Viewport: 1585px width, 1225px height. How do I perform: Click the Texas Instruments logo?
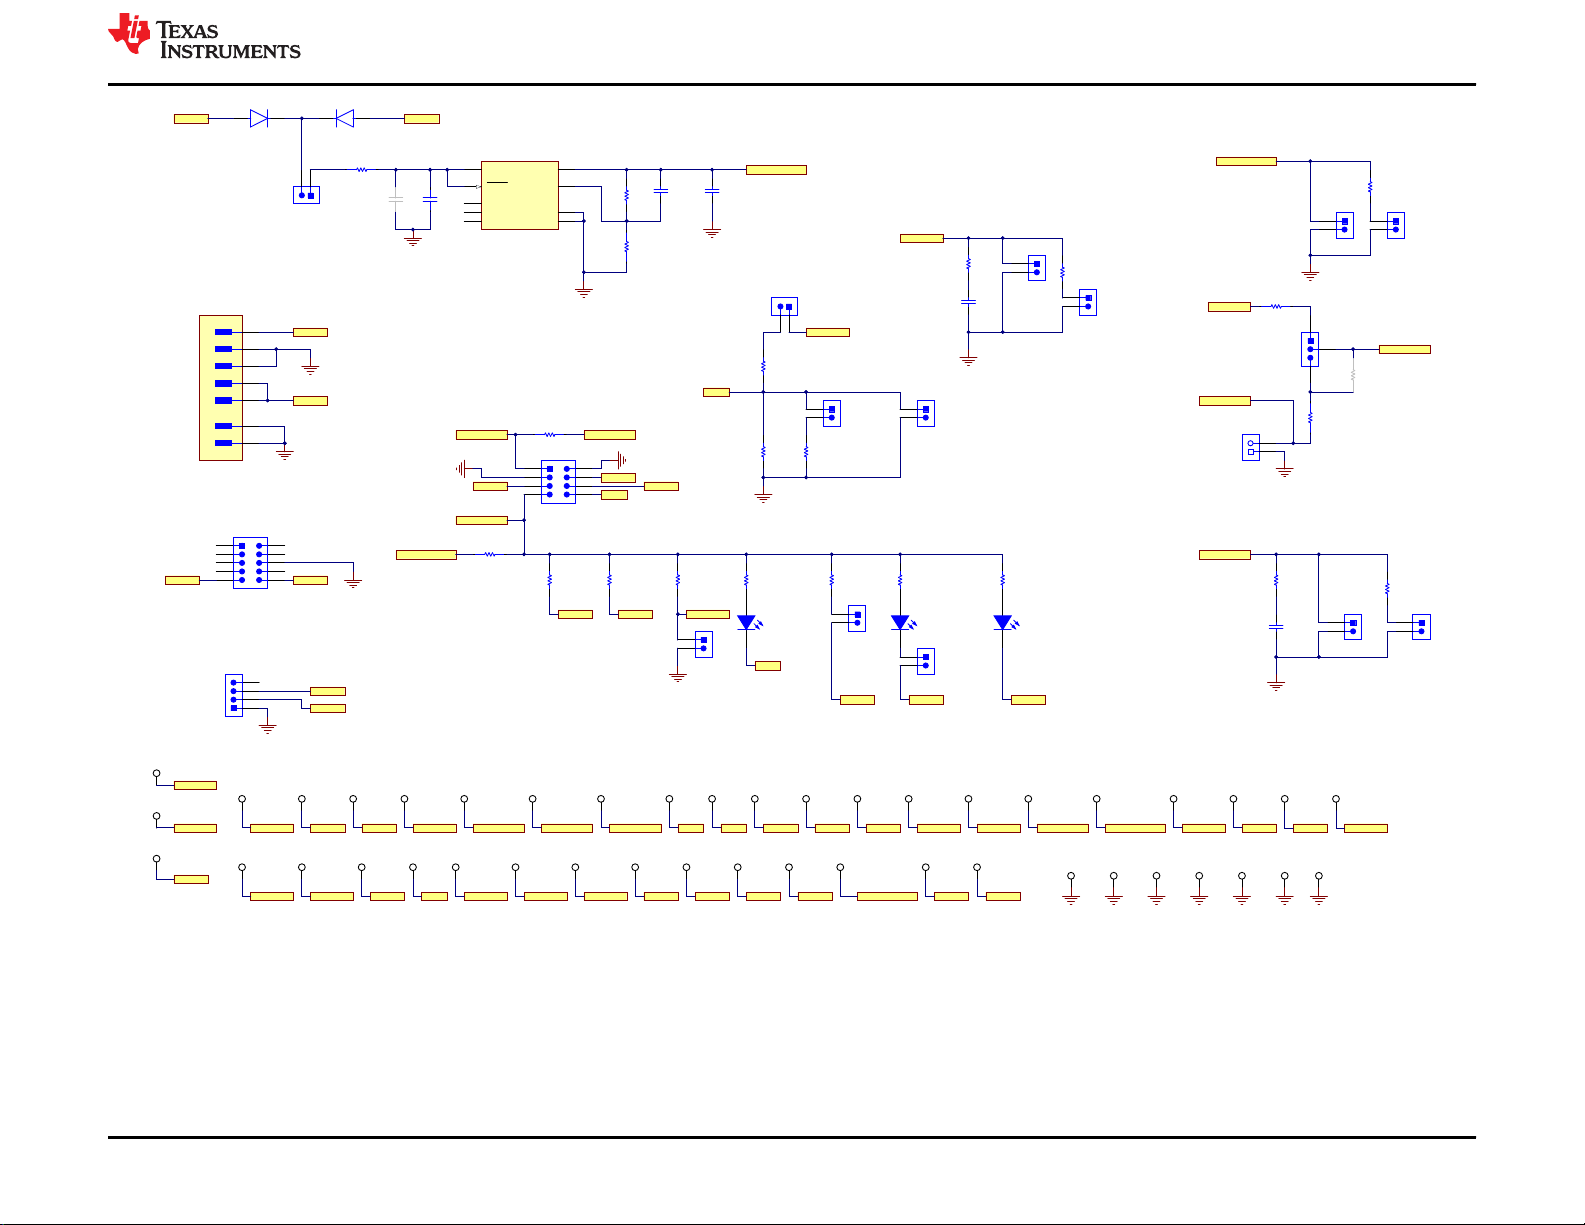coord(204,37)
